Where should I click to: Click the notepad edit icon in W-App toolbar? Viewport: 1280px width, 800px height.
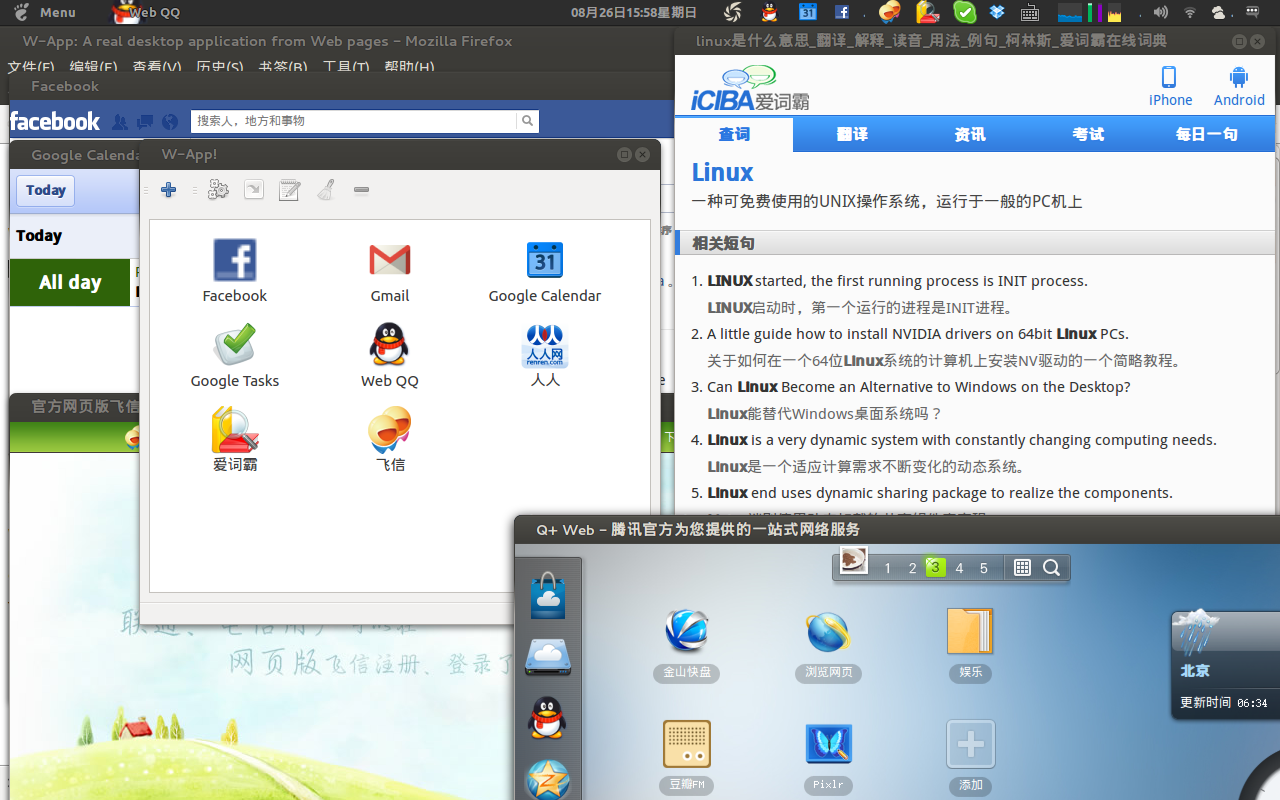point(289,190)
